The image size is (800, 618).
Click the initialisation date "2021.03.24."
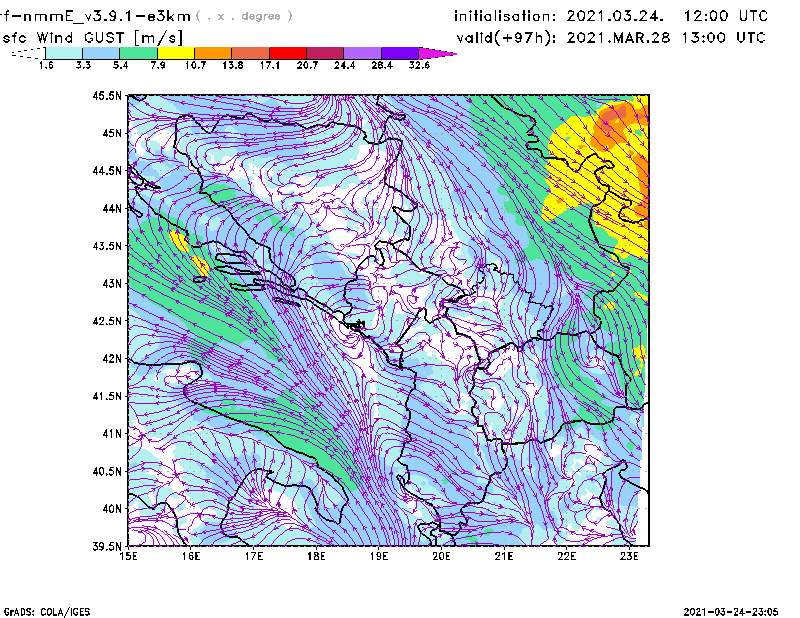[615, 16]
